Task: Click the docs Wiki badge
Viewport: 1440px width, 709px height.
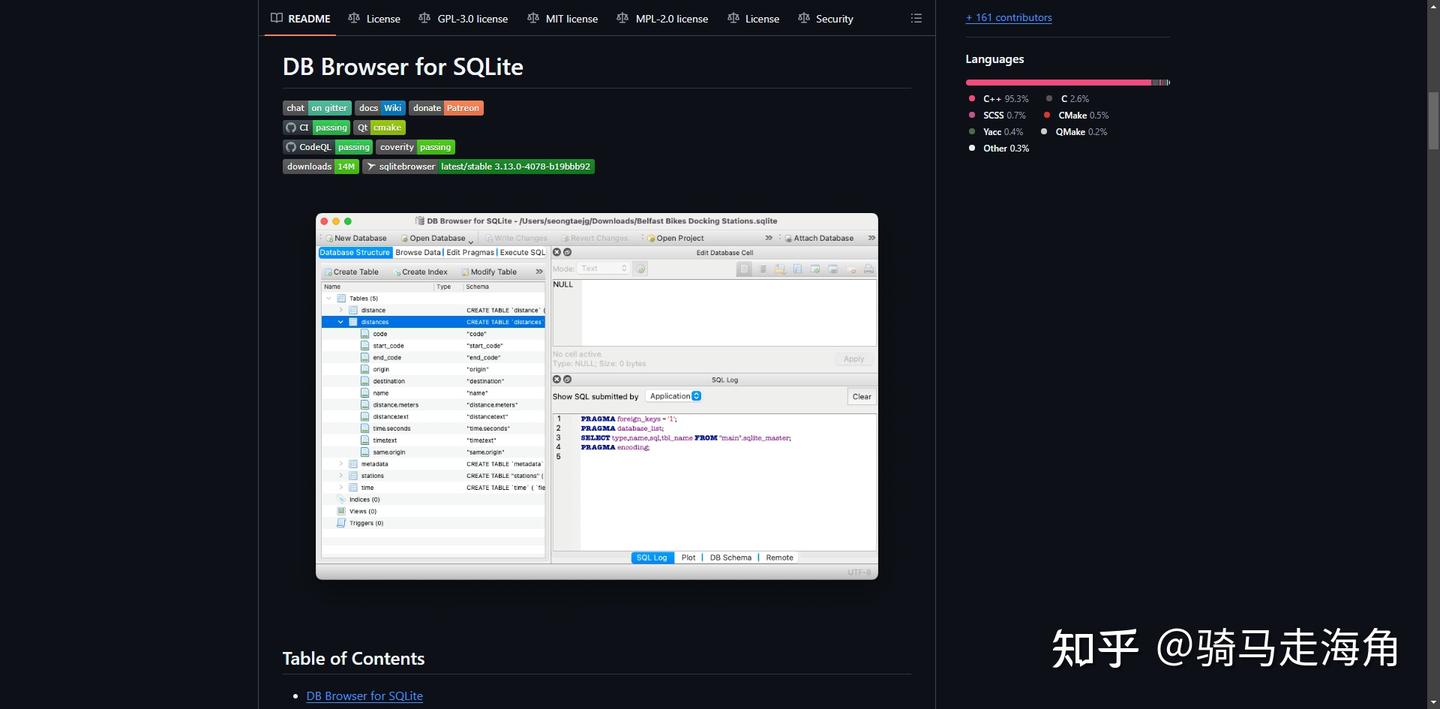Action: click(x=380, y=108)
